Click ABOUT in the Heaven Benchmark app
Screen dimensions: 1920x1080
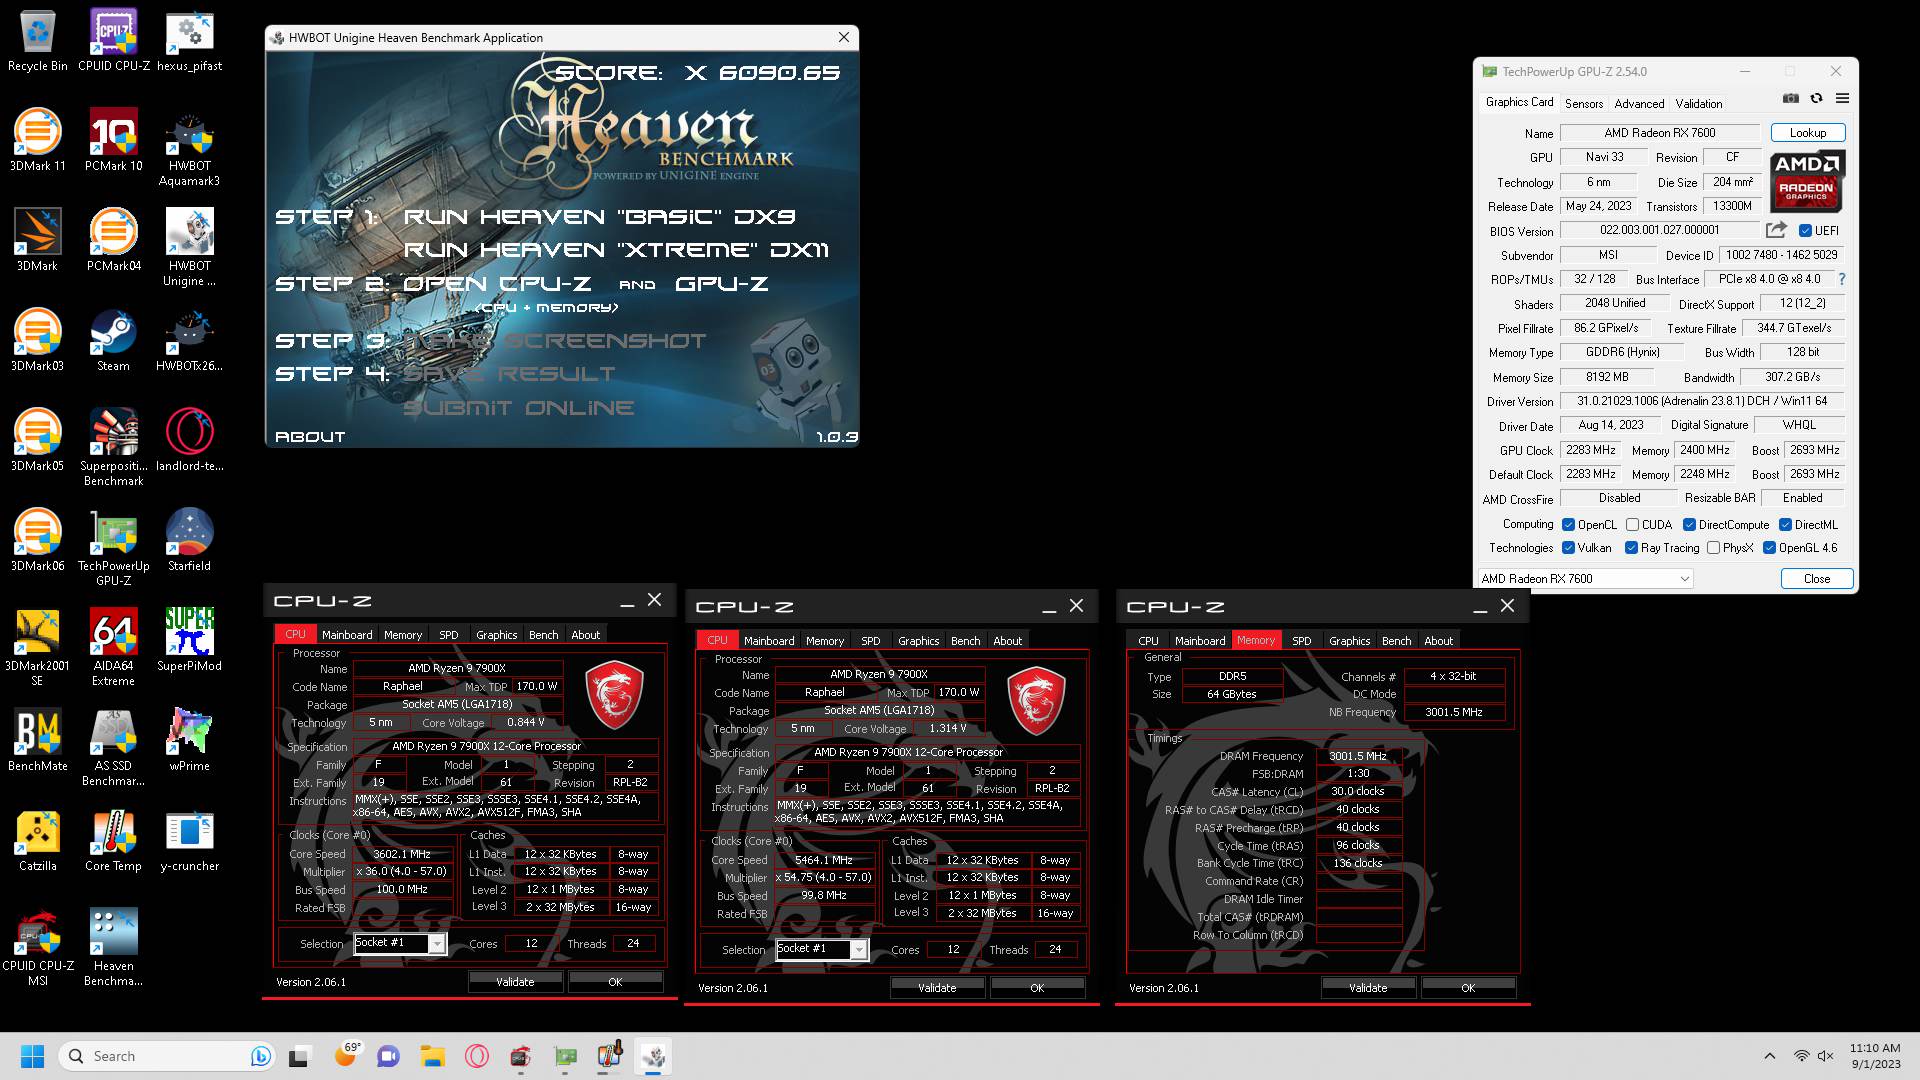(310, 437)
